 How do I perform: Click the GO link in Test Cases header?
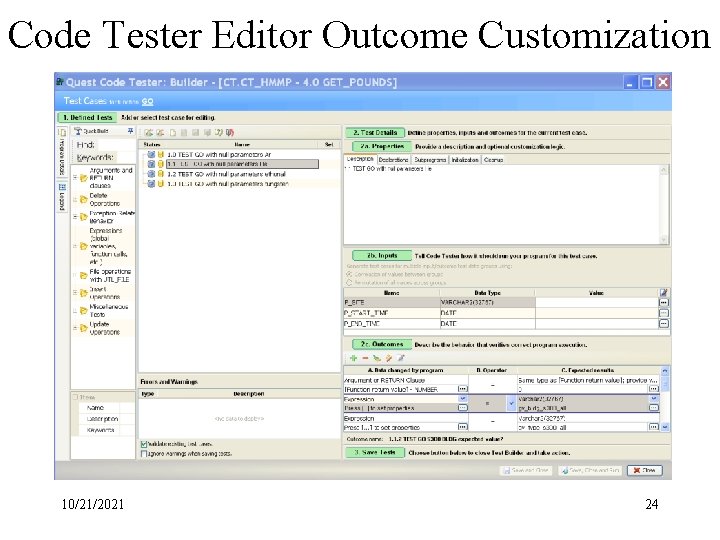[147, 101]
